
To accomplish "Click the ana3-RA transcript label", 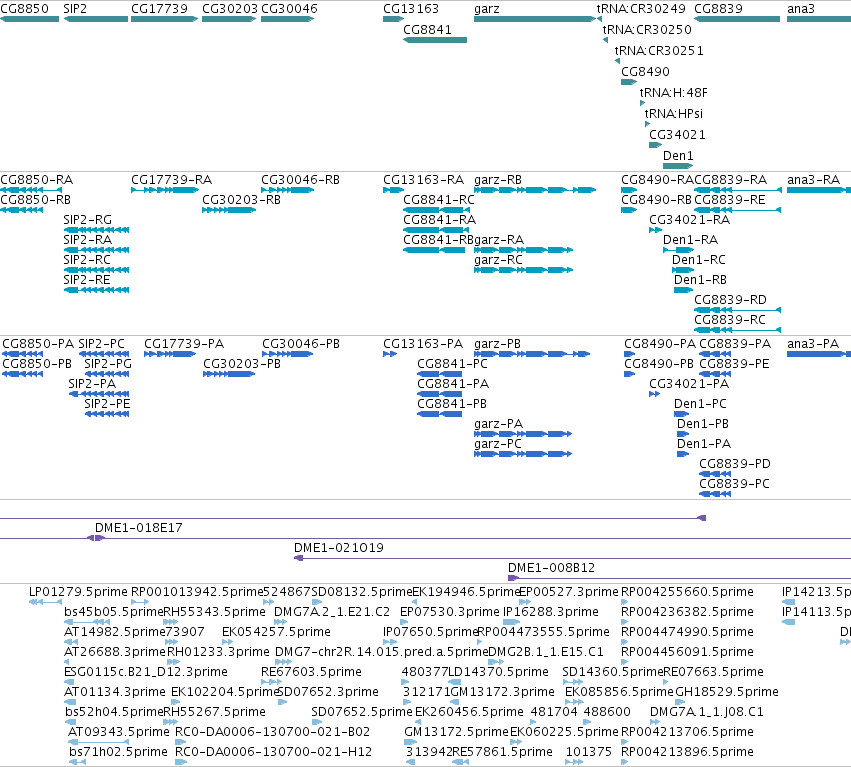I will [x=814, y=180].
